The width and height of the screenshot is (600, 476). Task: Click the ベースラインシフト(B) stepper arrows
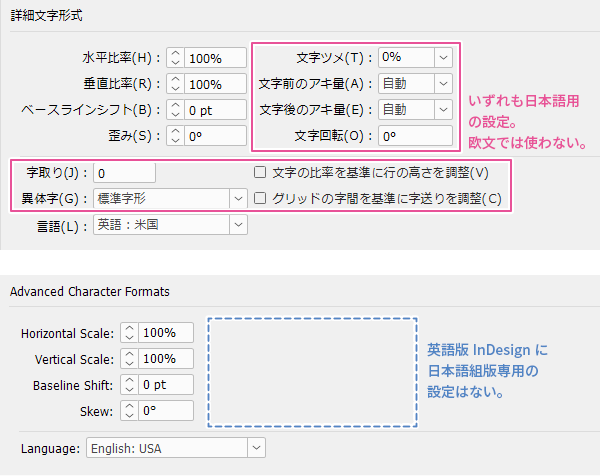(176, 110)
